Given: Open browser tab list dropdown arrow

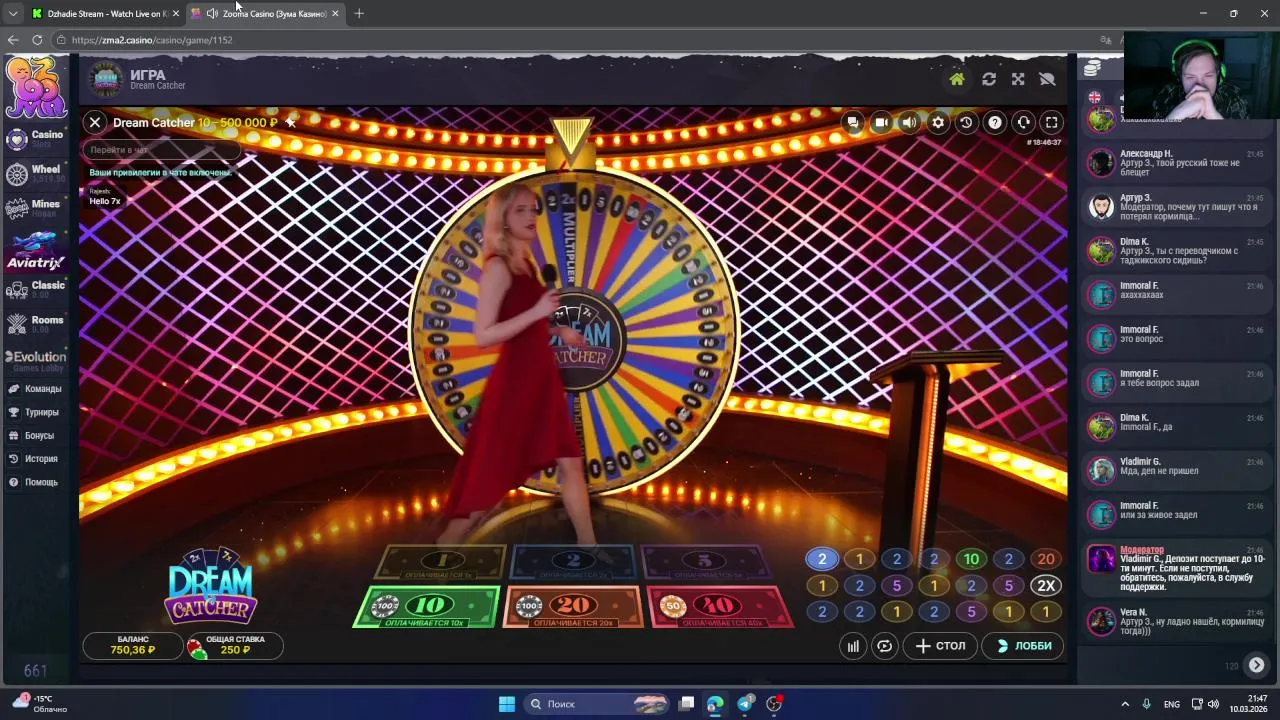Looking at the screenshot, I should point(12,13).
